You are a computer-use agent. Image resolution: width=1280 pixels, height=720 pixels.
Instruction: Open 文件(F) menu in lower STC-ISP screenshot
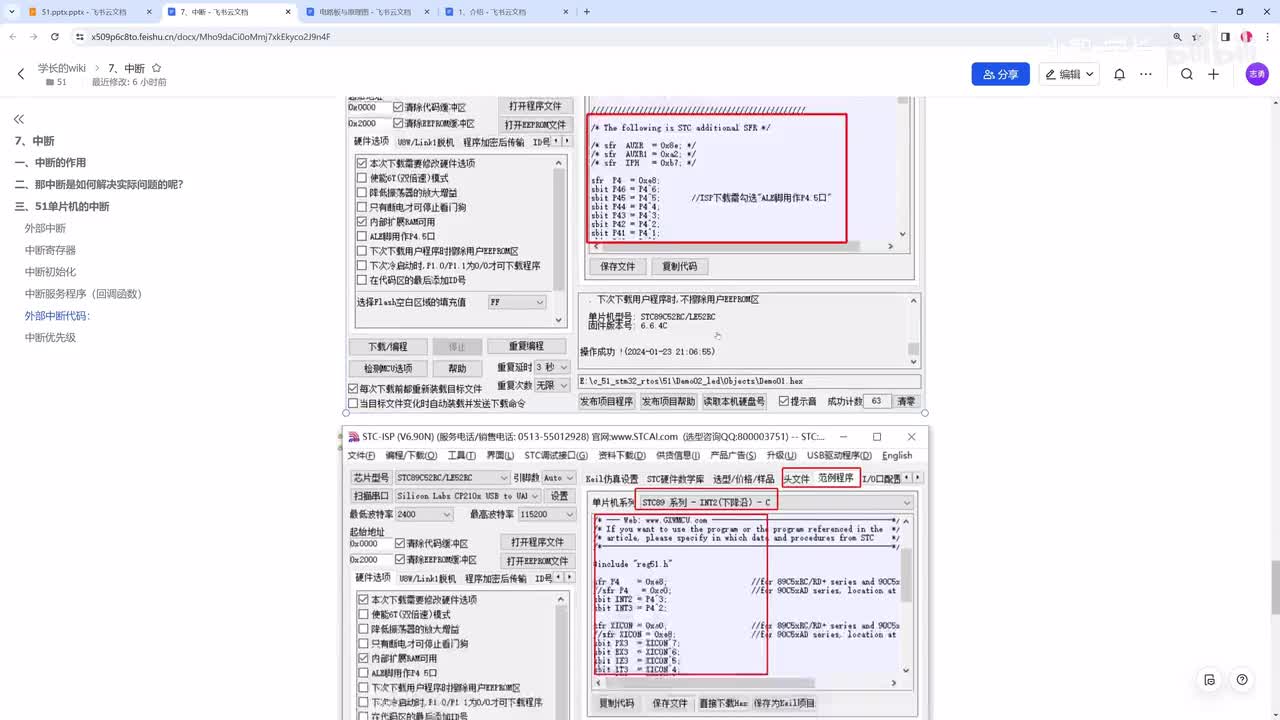pyautogui.click(x=361, y=456)
